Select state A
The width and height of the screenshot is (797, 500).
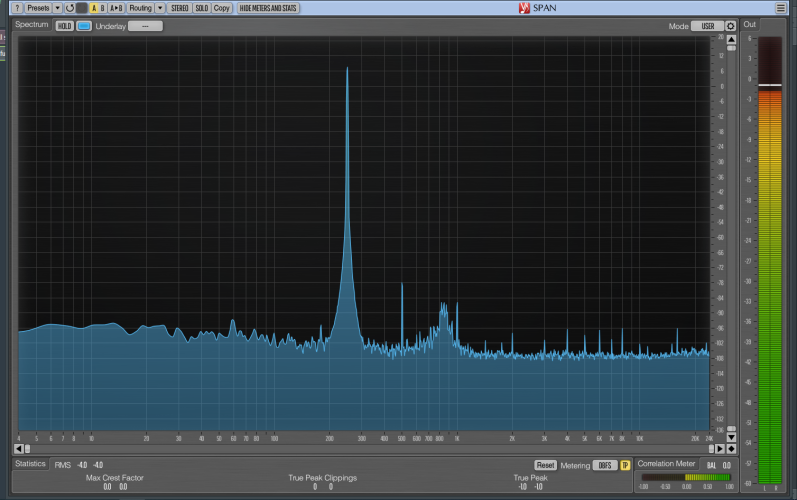coord(94,8)
